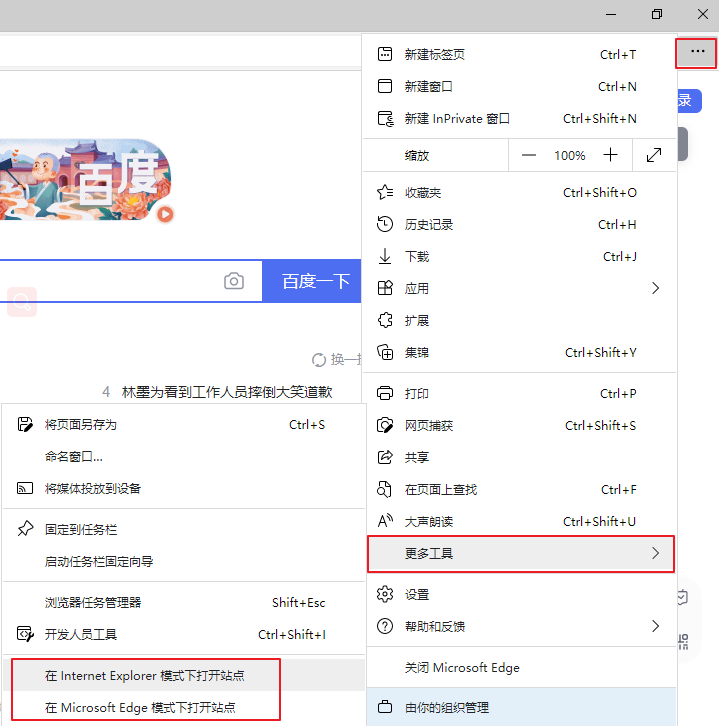
Task: Click the Collections (集锦) icon
Action: click(x=385, y=352)
